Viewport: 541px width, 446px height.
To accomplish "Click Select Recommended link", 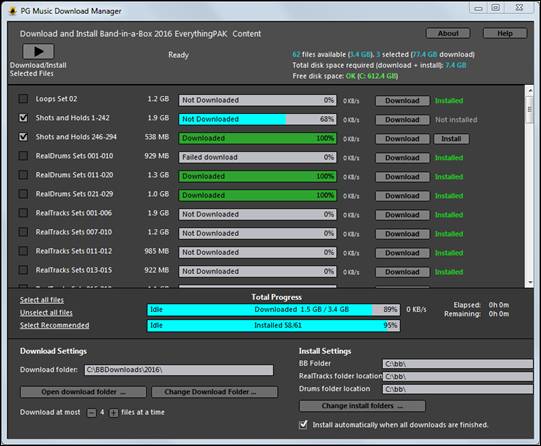I will (55, 325).
